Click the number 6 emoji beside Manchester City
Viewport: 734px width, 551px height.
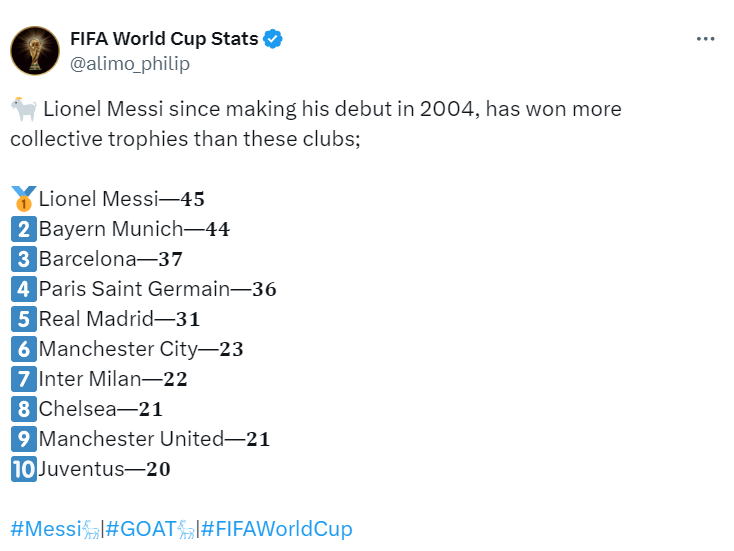23,349
